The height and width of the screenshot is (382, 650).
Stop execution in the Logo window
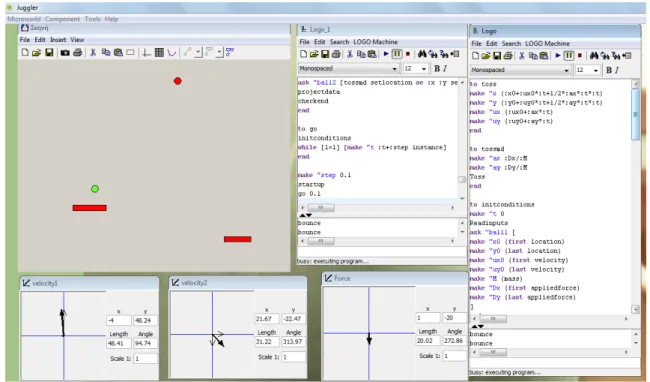coord(580,56)
